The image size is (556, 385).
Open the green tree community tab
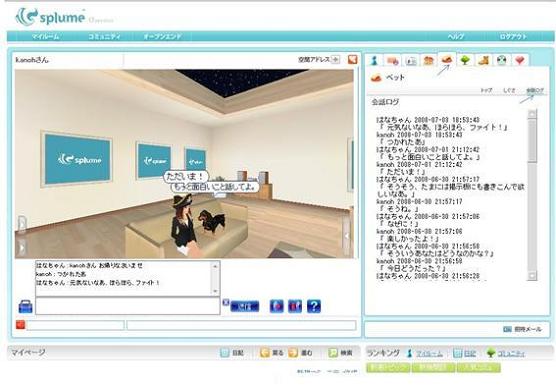(465, 60)
